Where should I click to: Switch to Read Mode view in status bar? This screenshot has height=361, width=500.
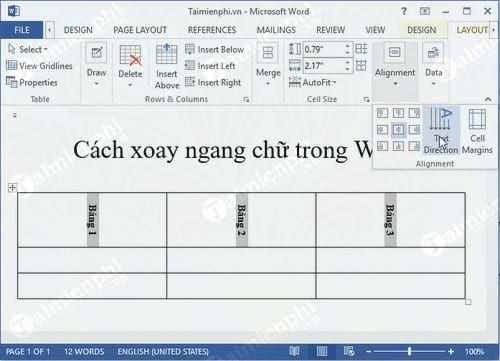tap(294, 351)
